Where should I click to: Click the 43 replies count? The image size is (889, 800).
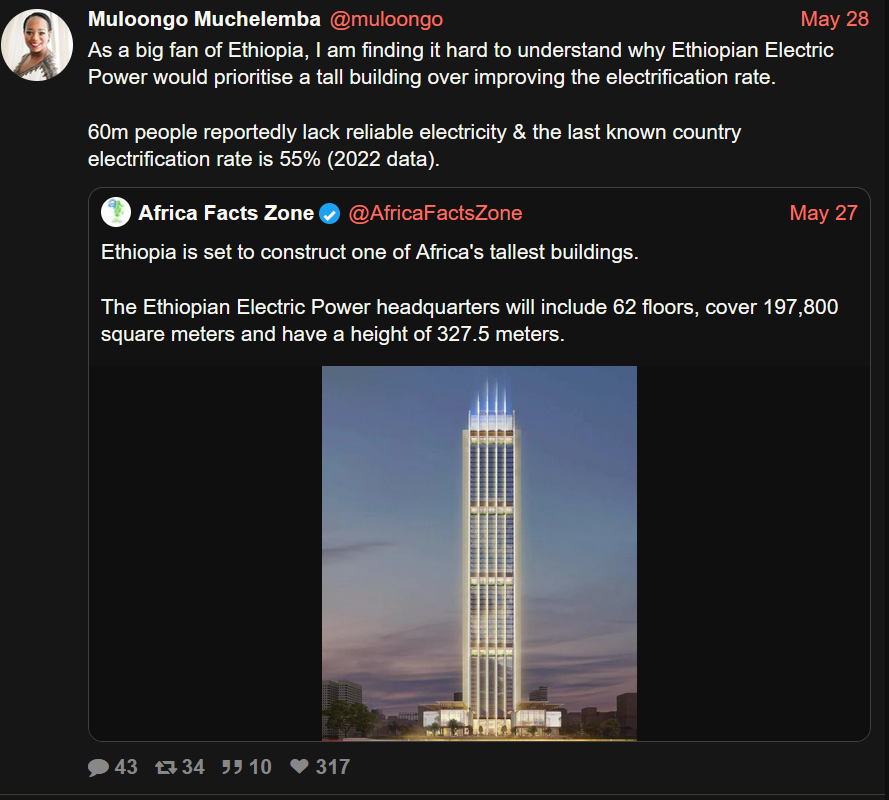(126, 767)
